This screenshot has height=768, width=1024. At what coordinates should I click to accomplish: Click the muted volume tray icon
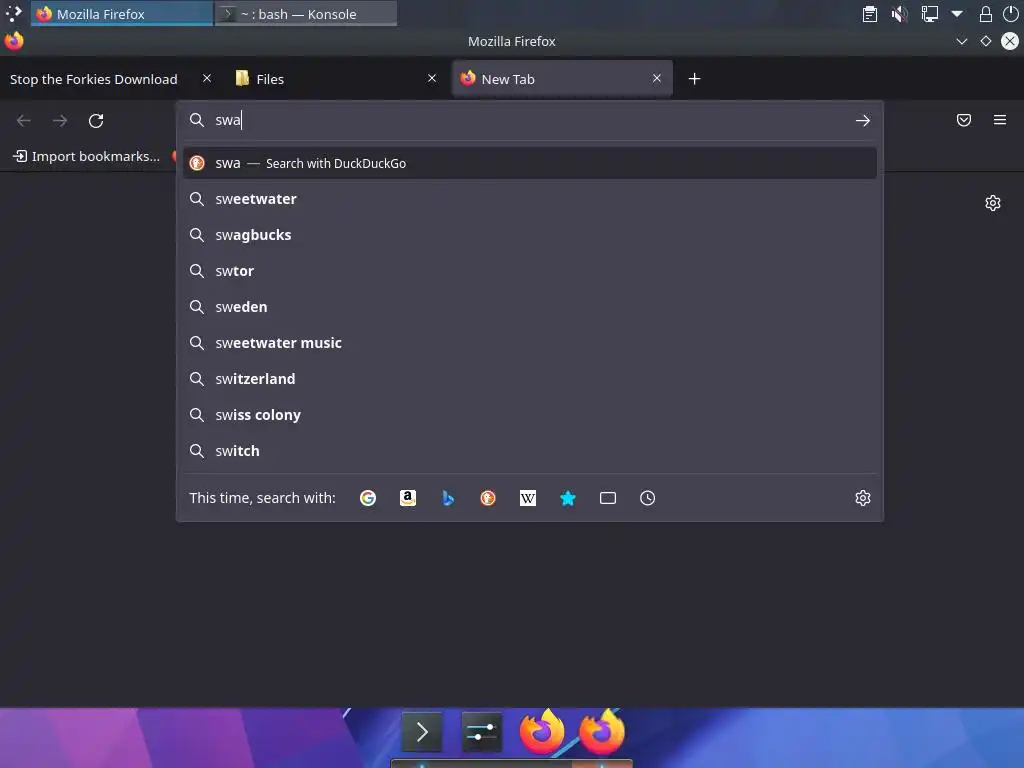click(x=899, y=14)
